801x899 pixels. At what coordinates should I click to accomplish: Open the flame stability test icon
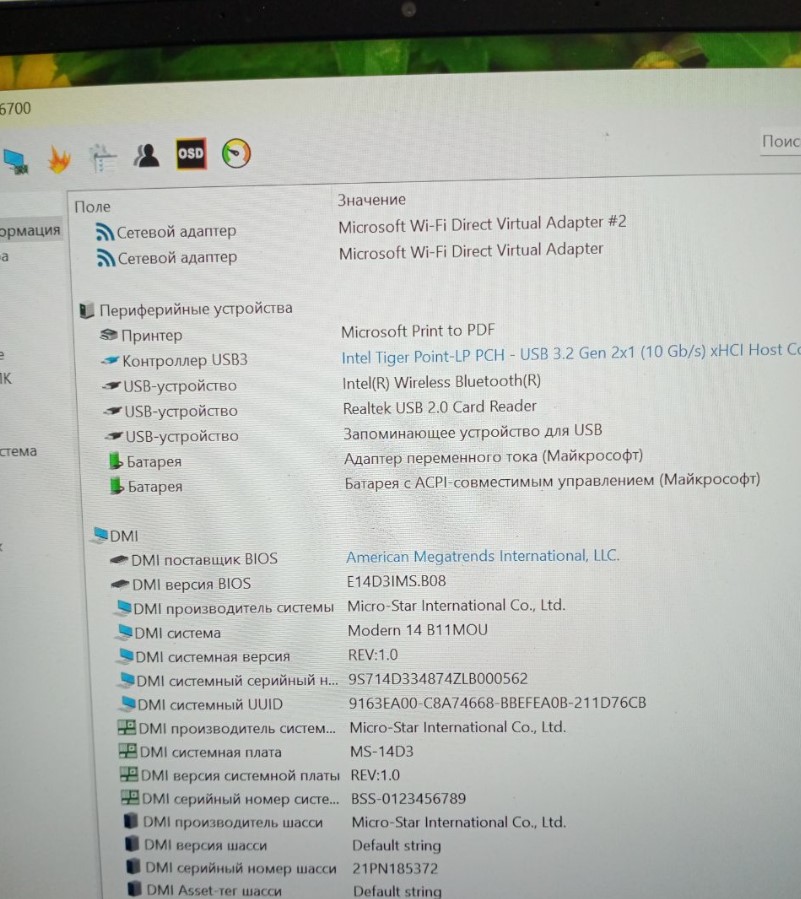tap(59, 159)
